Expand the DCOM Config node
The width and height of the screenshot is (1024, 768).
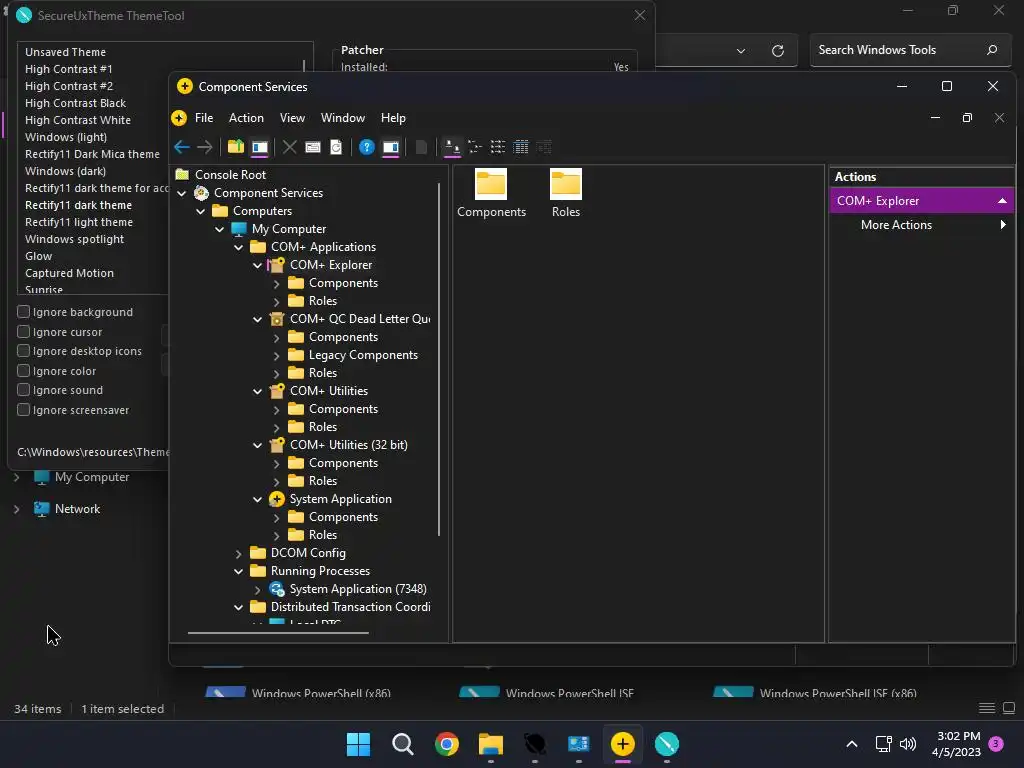[238, 553]
